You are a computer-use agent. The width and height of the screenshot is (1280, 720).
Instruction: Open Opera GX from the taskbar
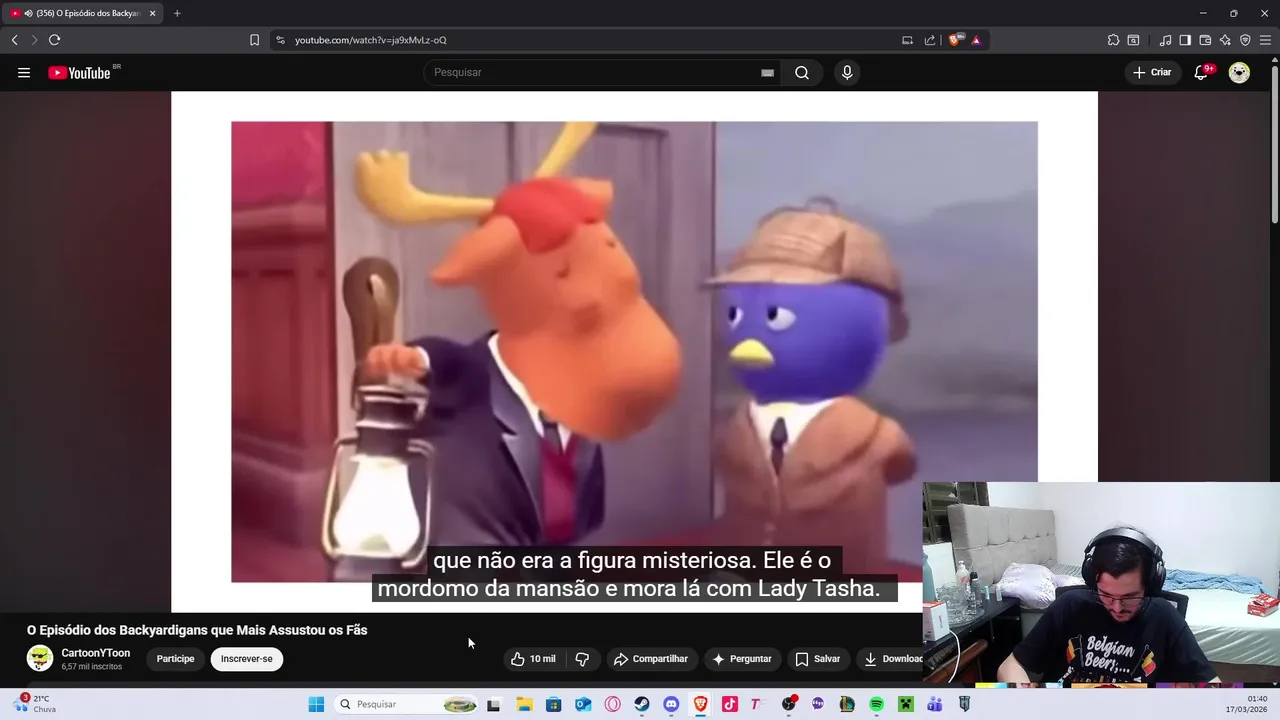tap(612, 704)
